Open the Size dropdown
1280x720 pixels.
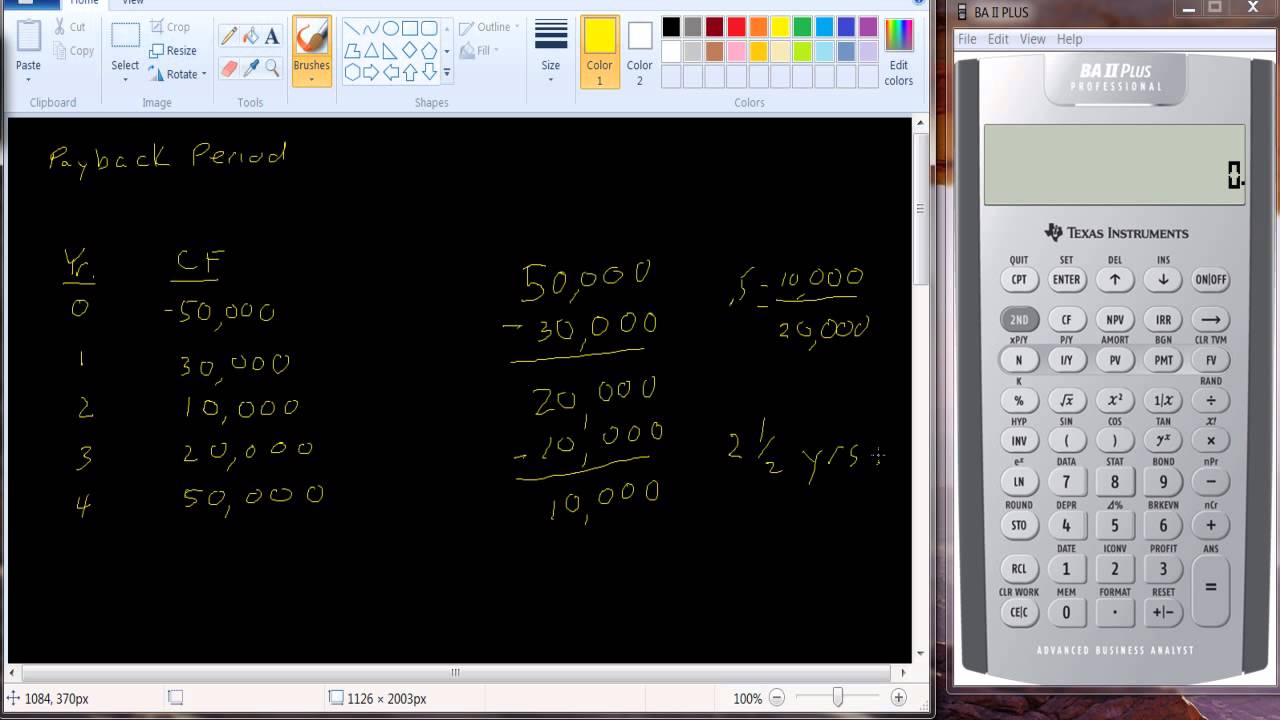[551, 51]
